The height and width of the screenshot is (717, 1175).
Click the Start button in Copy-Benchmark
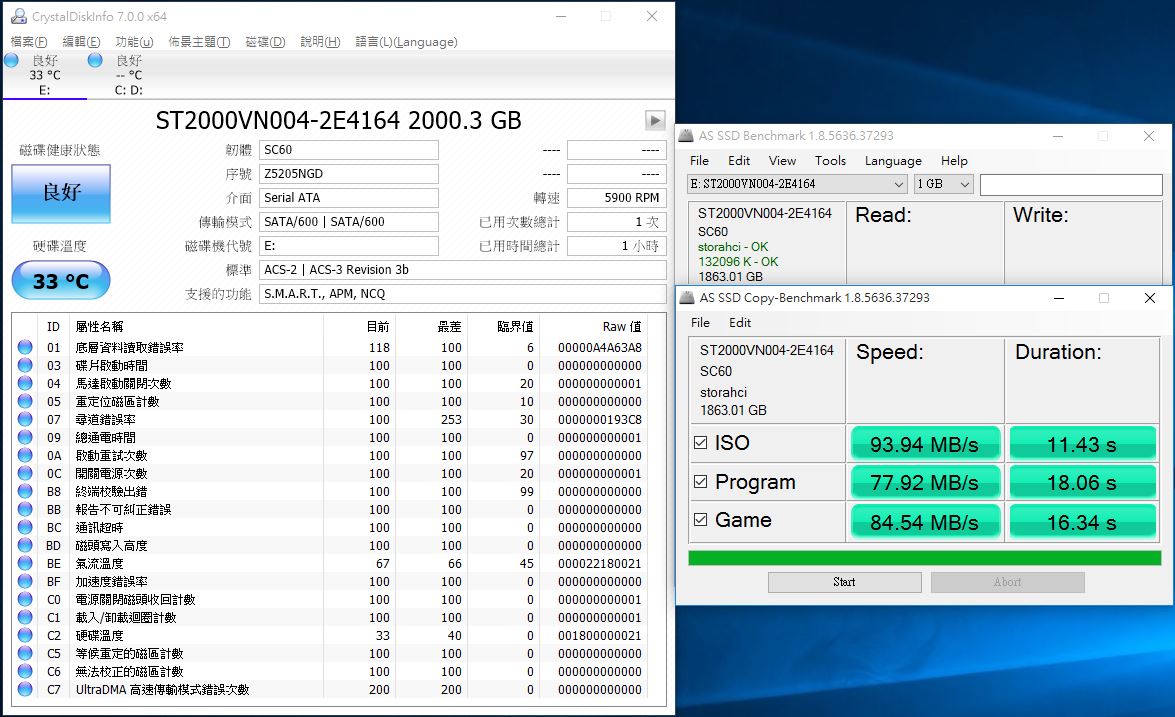845,582
